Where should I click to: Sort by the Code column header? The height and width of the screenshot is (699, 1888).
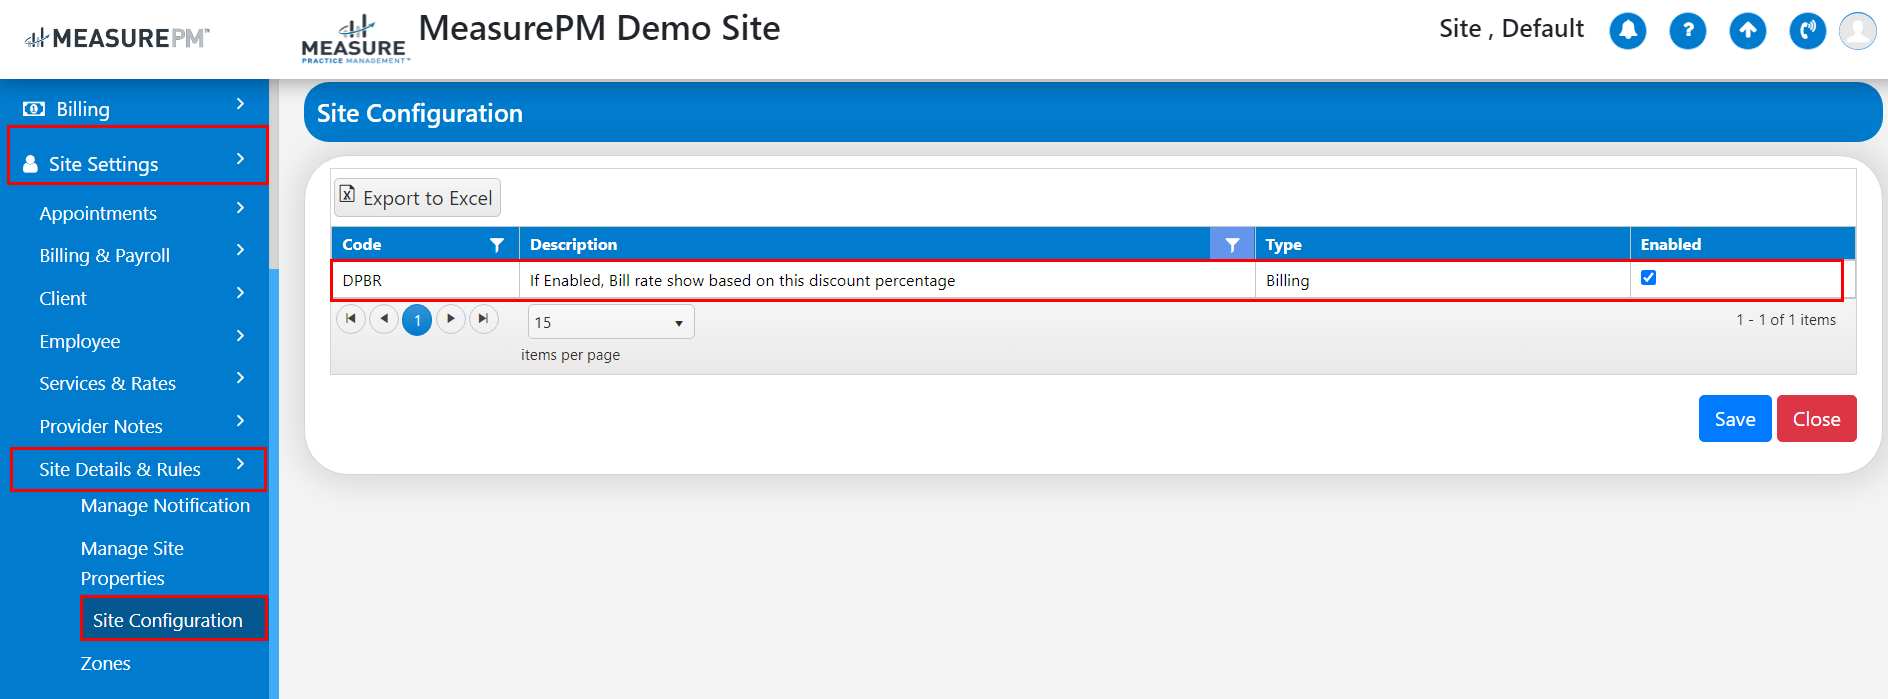(362, 245)
